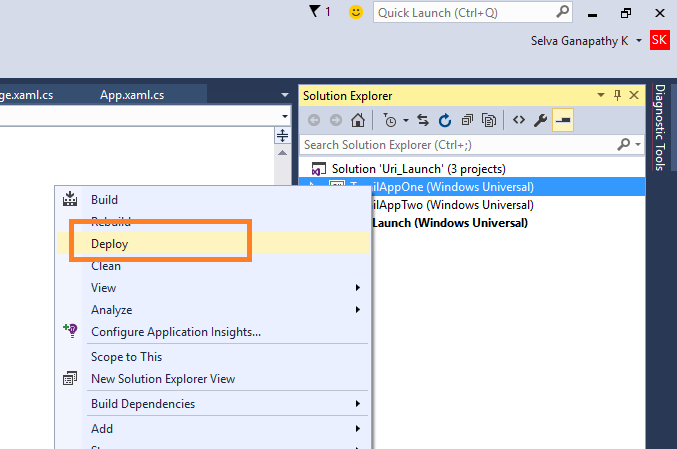Viewport: 677px width, 449px height.
Task: Click the Show All Files icon
Action: coord(489,121)
